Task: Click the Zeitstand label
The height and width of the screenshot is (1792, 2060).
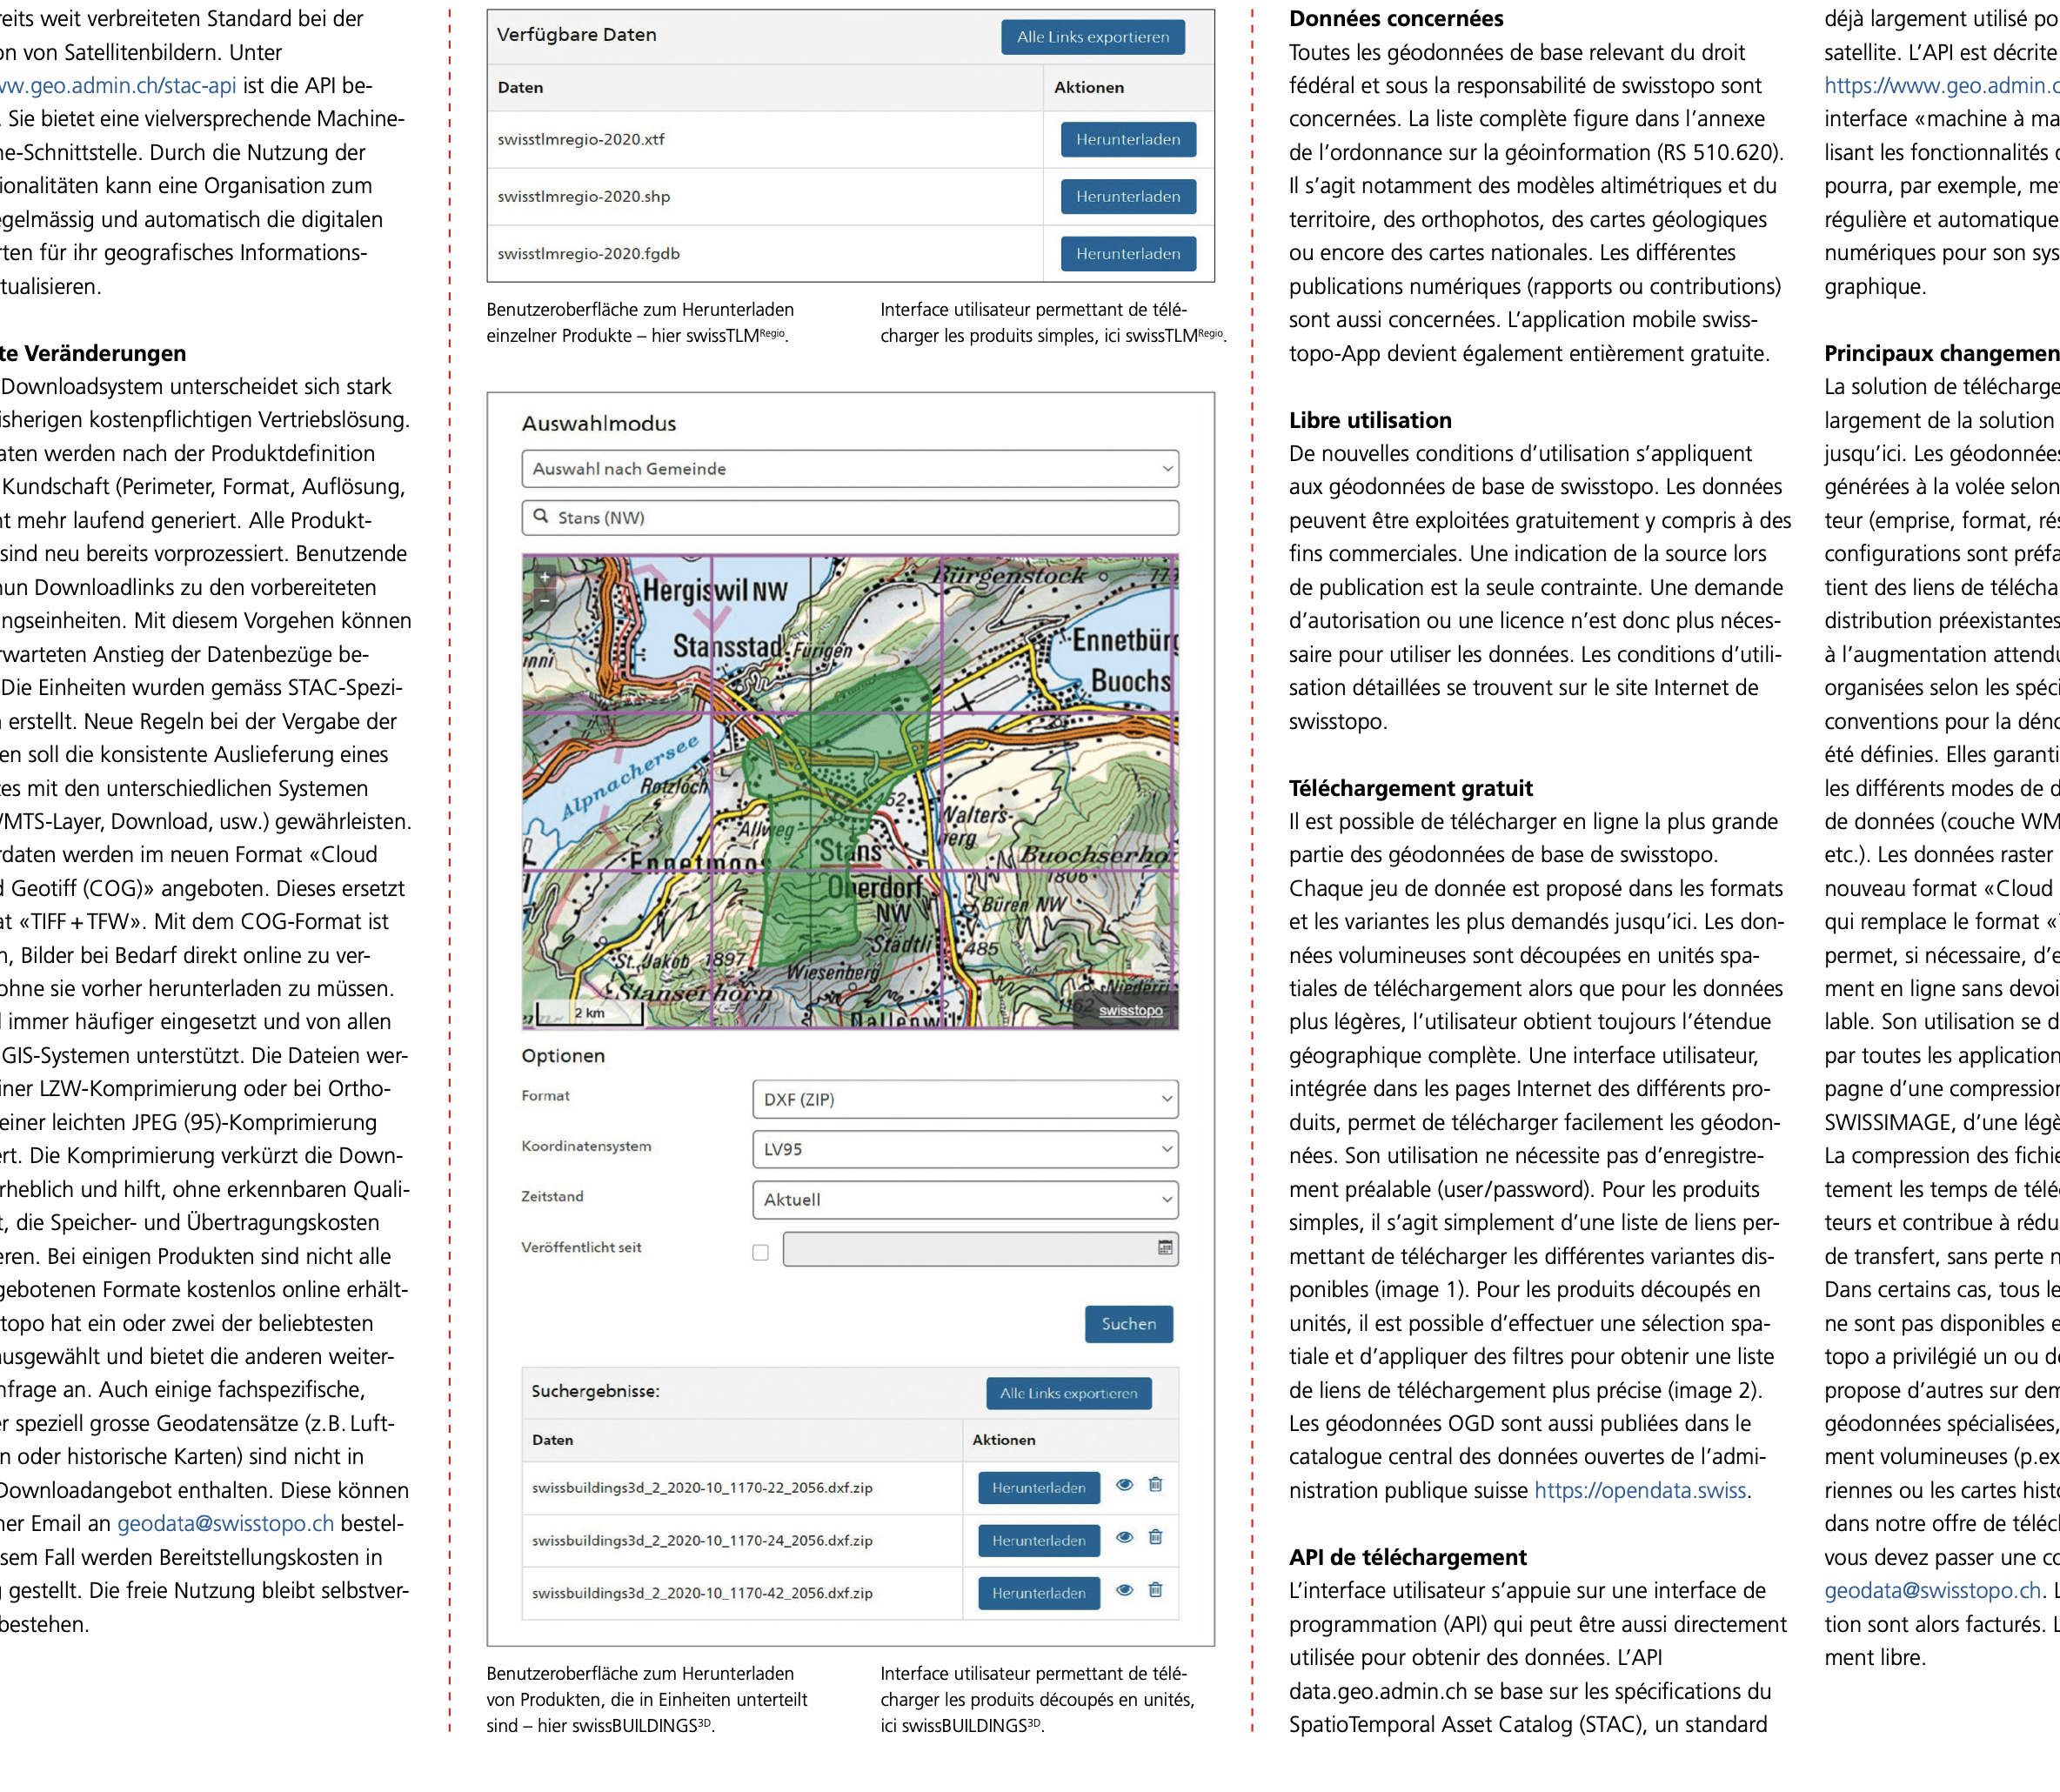Action: [x=552, y=1196]
